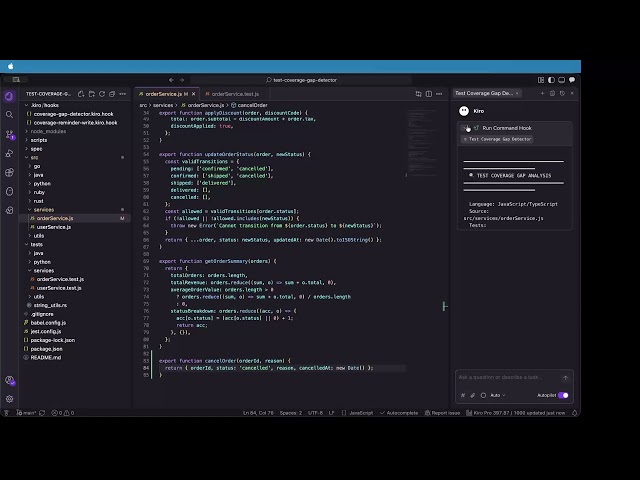The image size is (640, 480).
Task: Open the Search view in activity bar
Action: [x=9, y=115]
